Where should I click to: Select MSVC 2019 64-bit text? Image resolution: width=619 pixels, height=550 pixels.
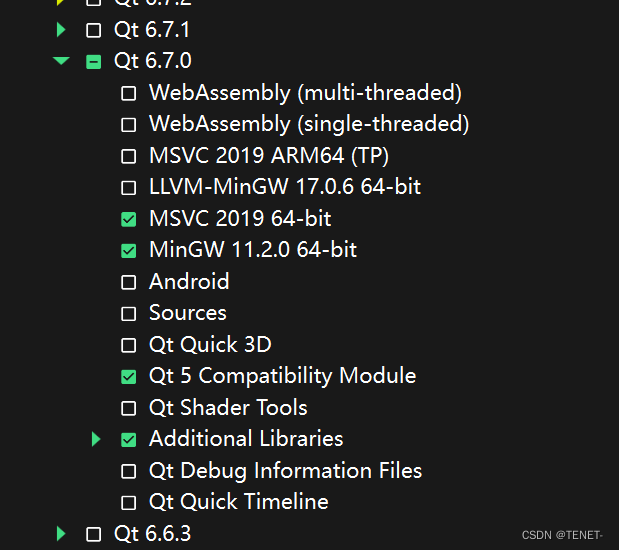click(x=240, y=218)
